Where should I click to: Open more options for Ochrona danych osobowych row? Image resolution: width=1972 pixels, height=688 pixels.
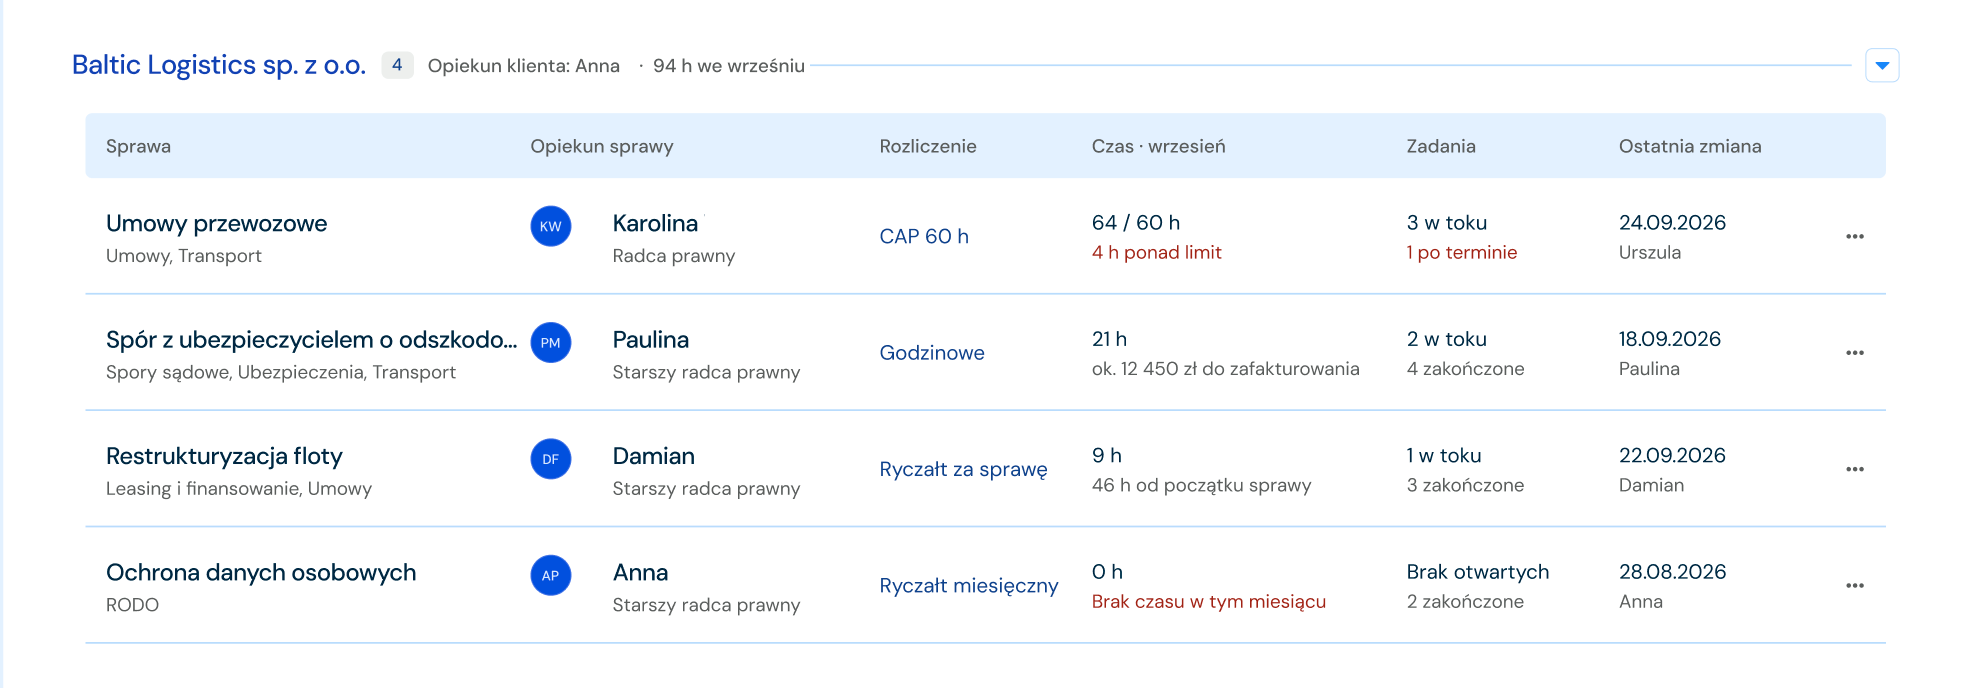pos(1855,586)
